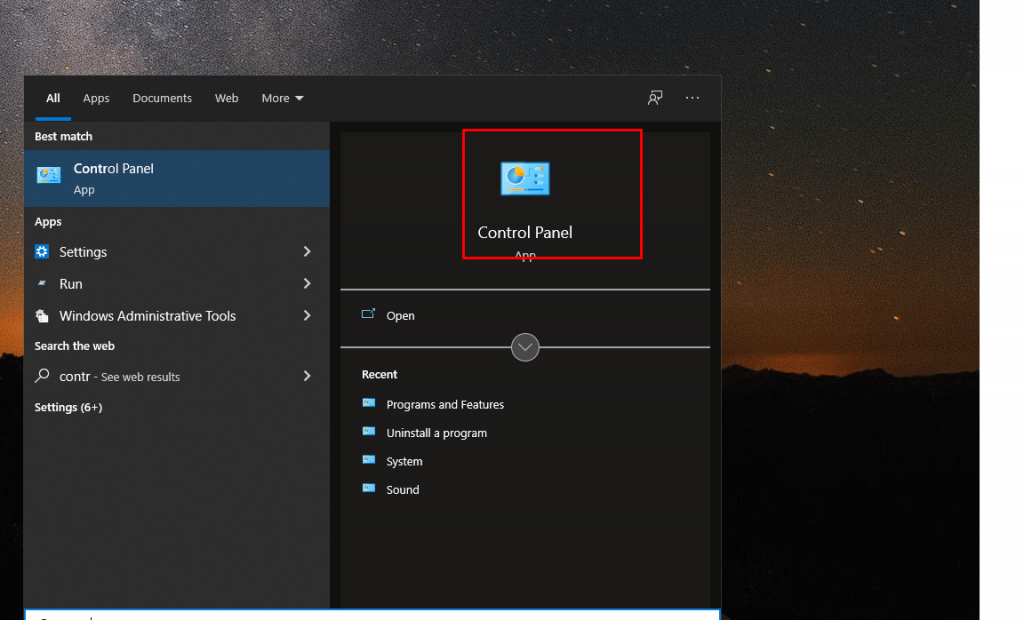
Task: Click the Run app icon
Action: click(x=42, y=284)
